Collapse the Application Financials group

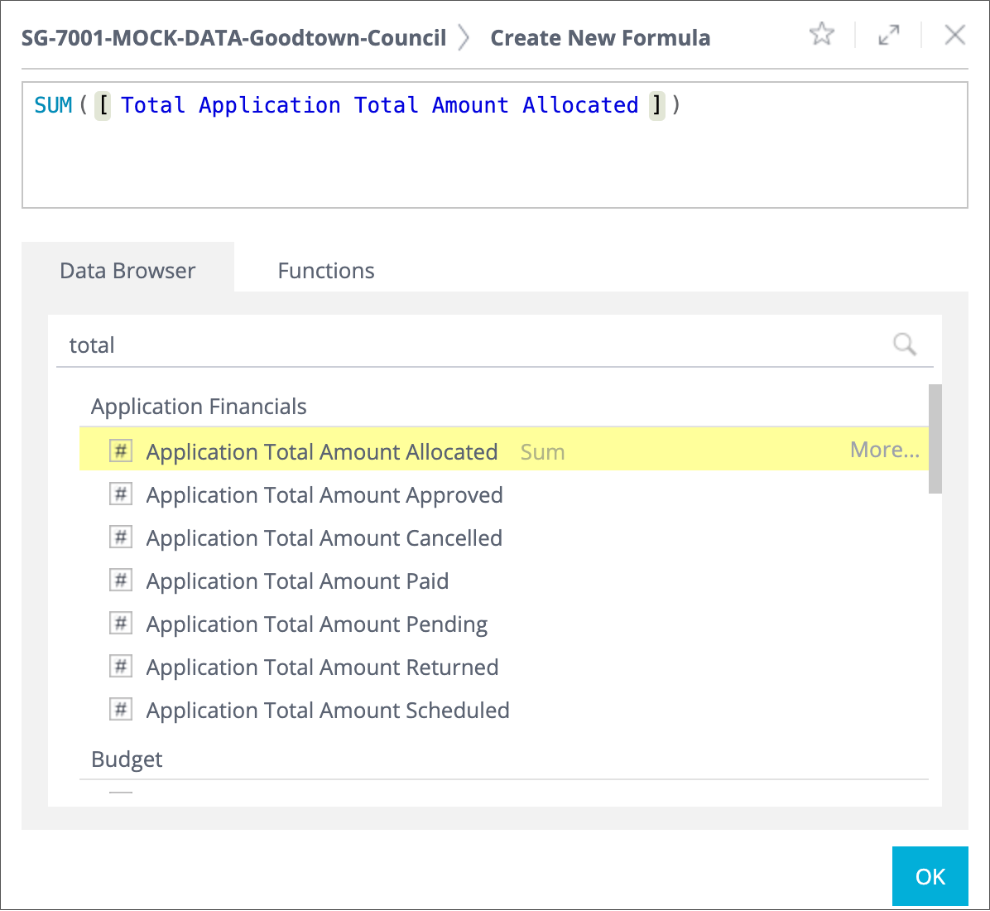[x=198, y=406]
